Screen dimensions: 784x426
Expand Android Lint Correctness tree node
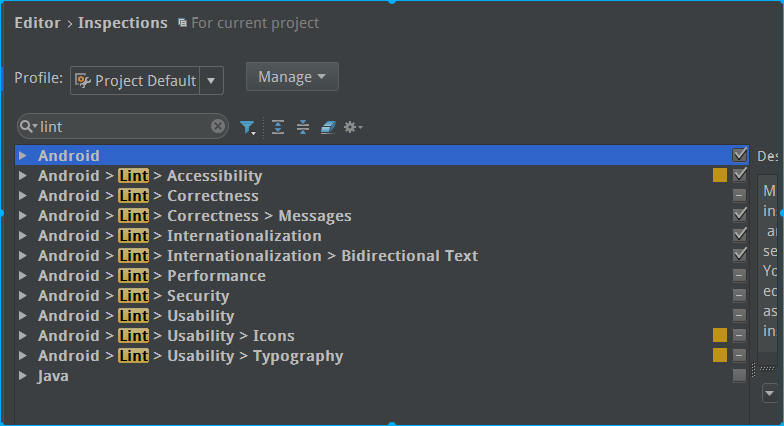(23, 196)
